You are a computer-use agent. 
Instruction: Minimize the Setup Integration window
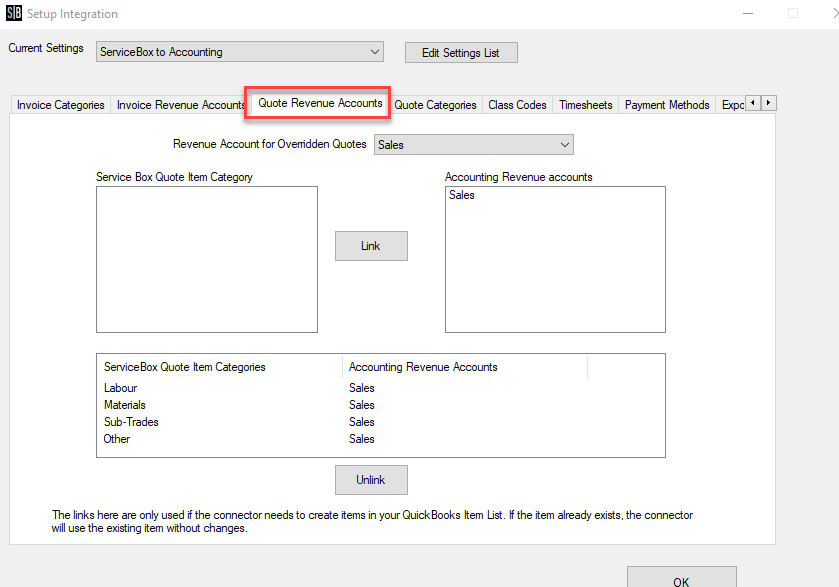(x=748, y=13)
